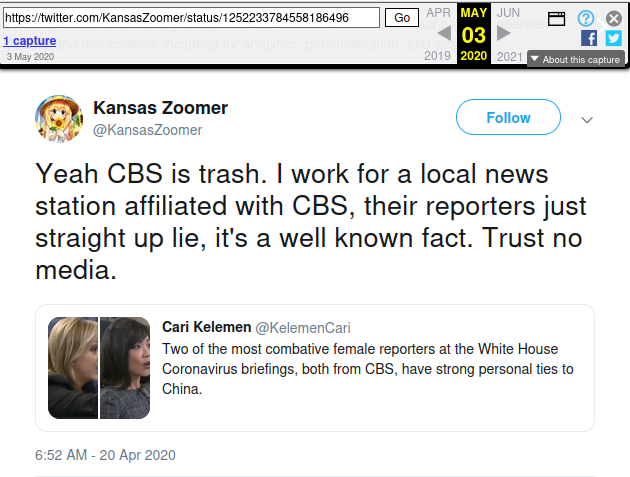
Task: Share this capture on Facebook
Action: pyautogui.click(x=589, y=38)
